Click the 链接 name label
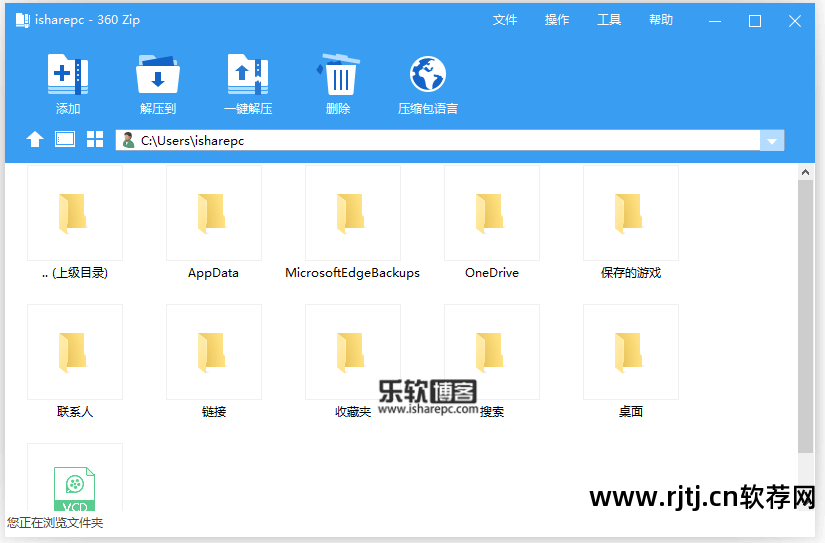The height and width of the screenshot is (543, 825). [214, 411]
